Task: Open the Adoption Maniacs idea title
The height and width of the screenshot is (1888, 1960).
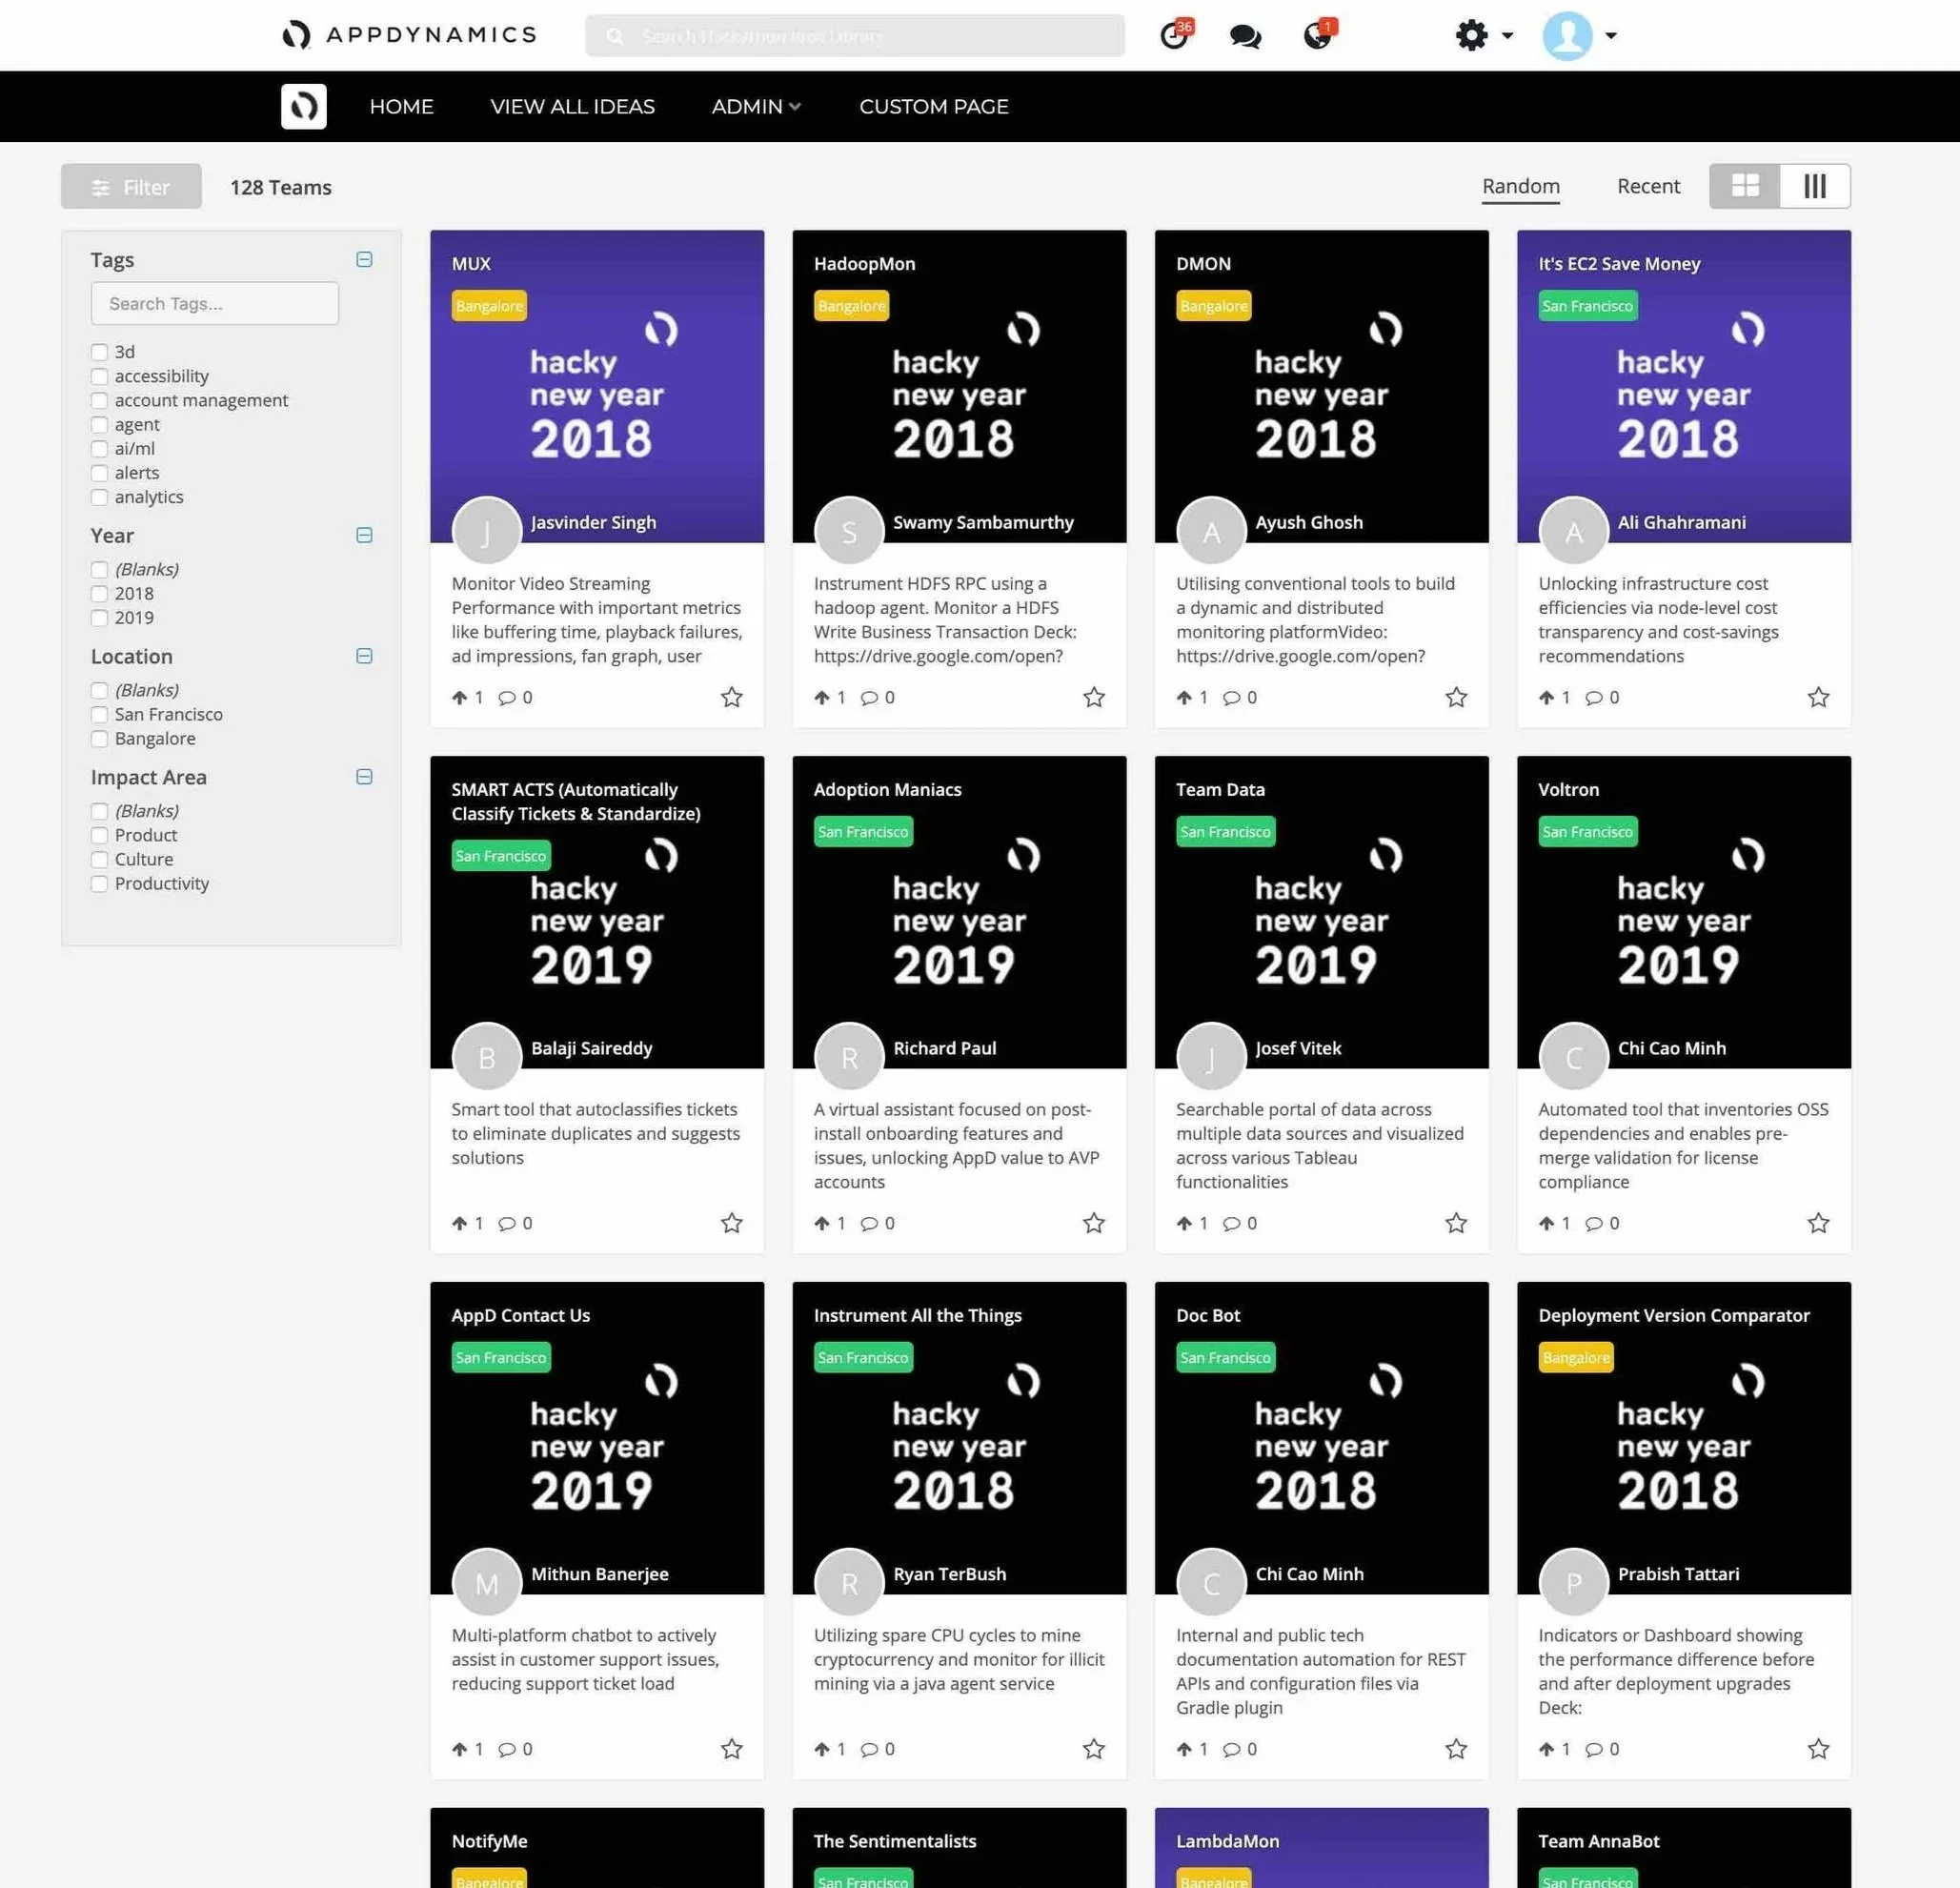Action: click(x=887, y=789)
